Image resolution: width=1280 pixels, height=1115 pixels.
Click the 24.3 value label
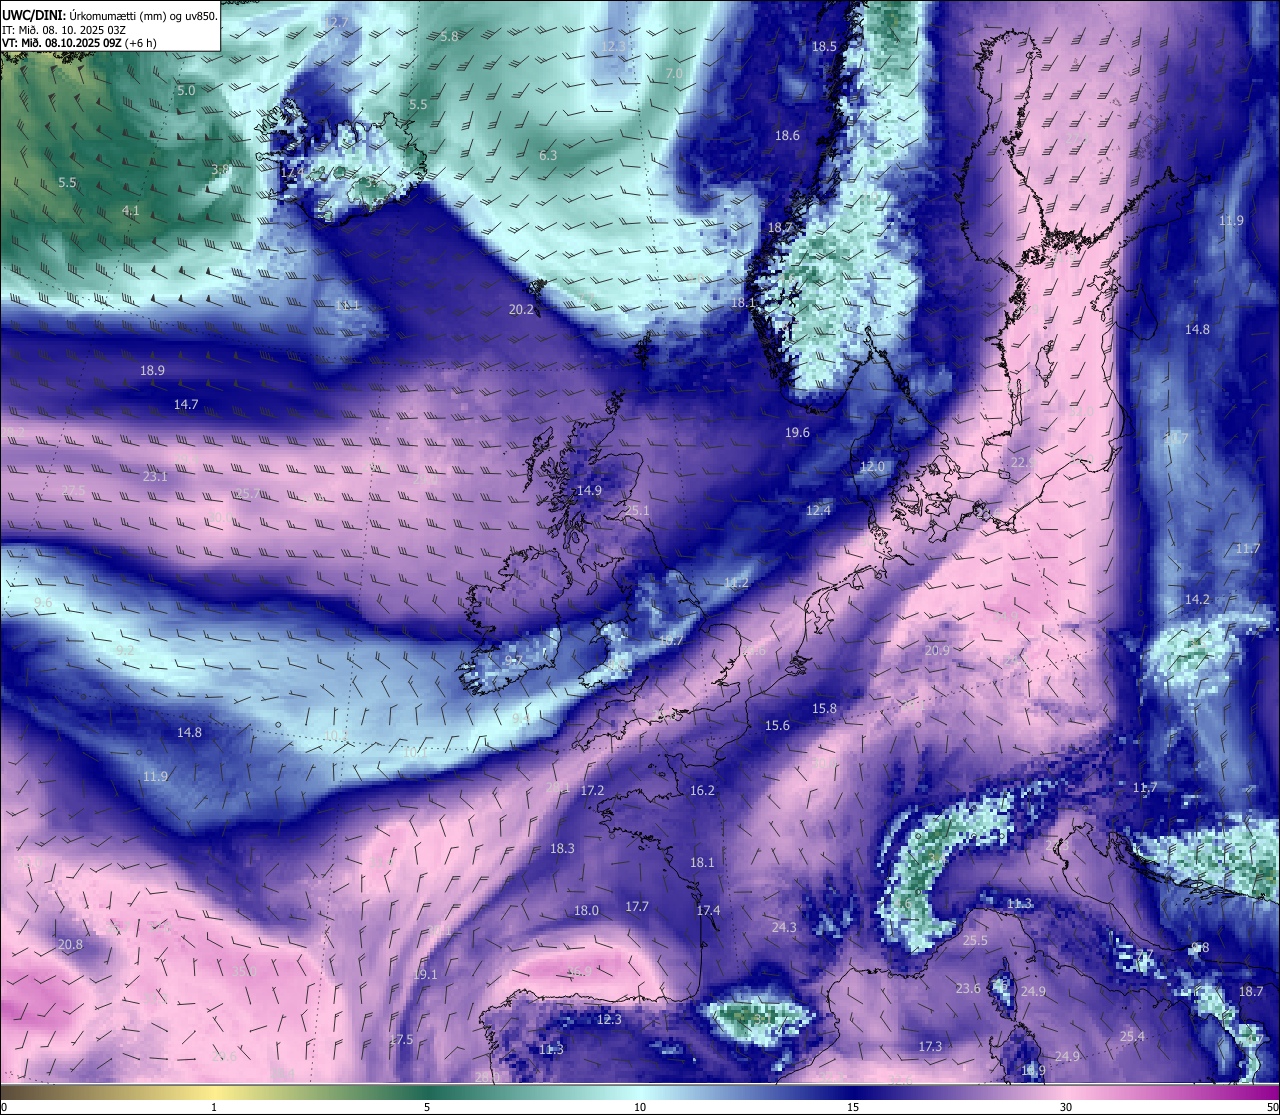[x=784, y=927]
